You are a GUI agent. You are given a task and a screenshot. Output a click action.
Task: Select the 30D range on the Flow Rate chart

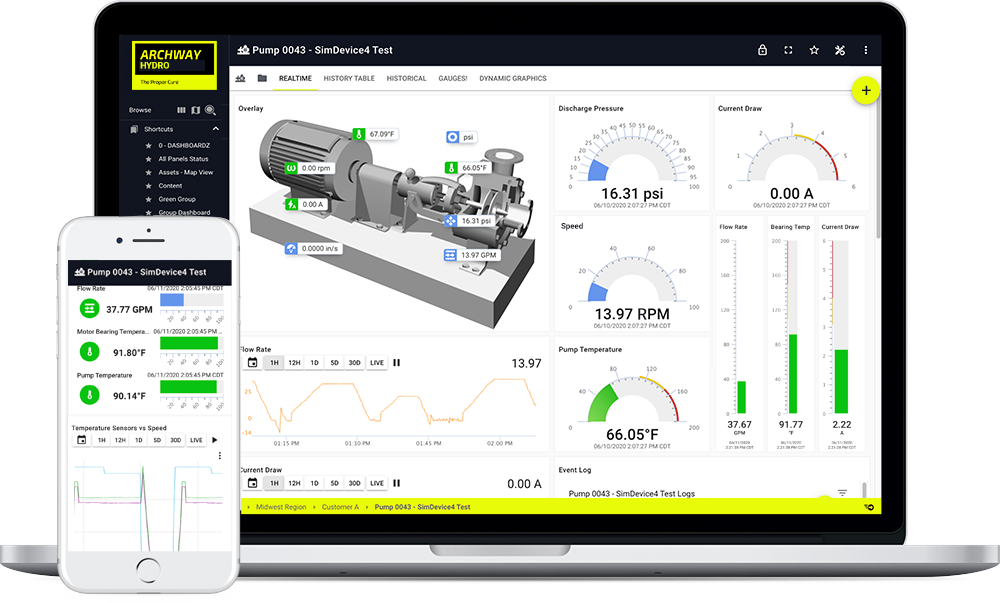click(354, 362)
